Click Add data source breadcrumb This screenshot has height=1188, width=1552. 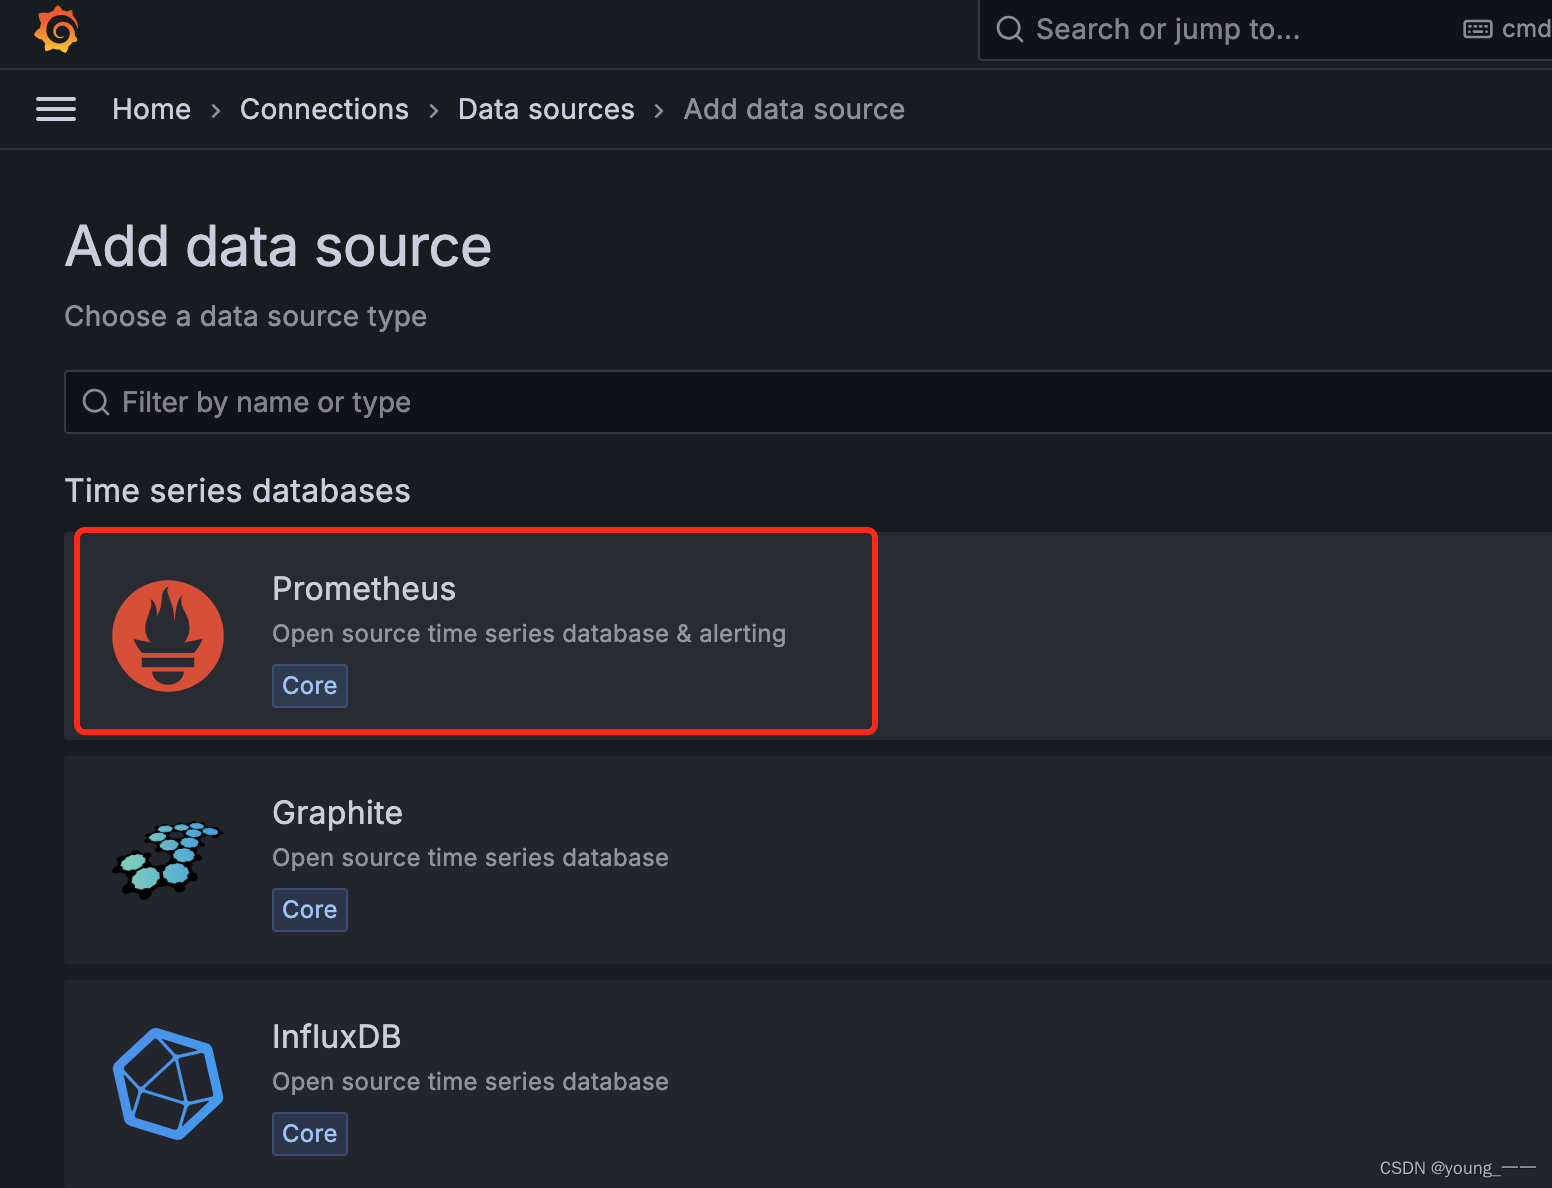coord(794,109)
